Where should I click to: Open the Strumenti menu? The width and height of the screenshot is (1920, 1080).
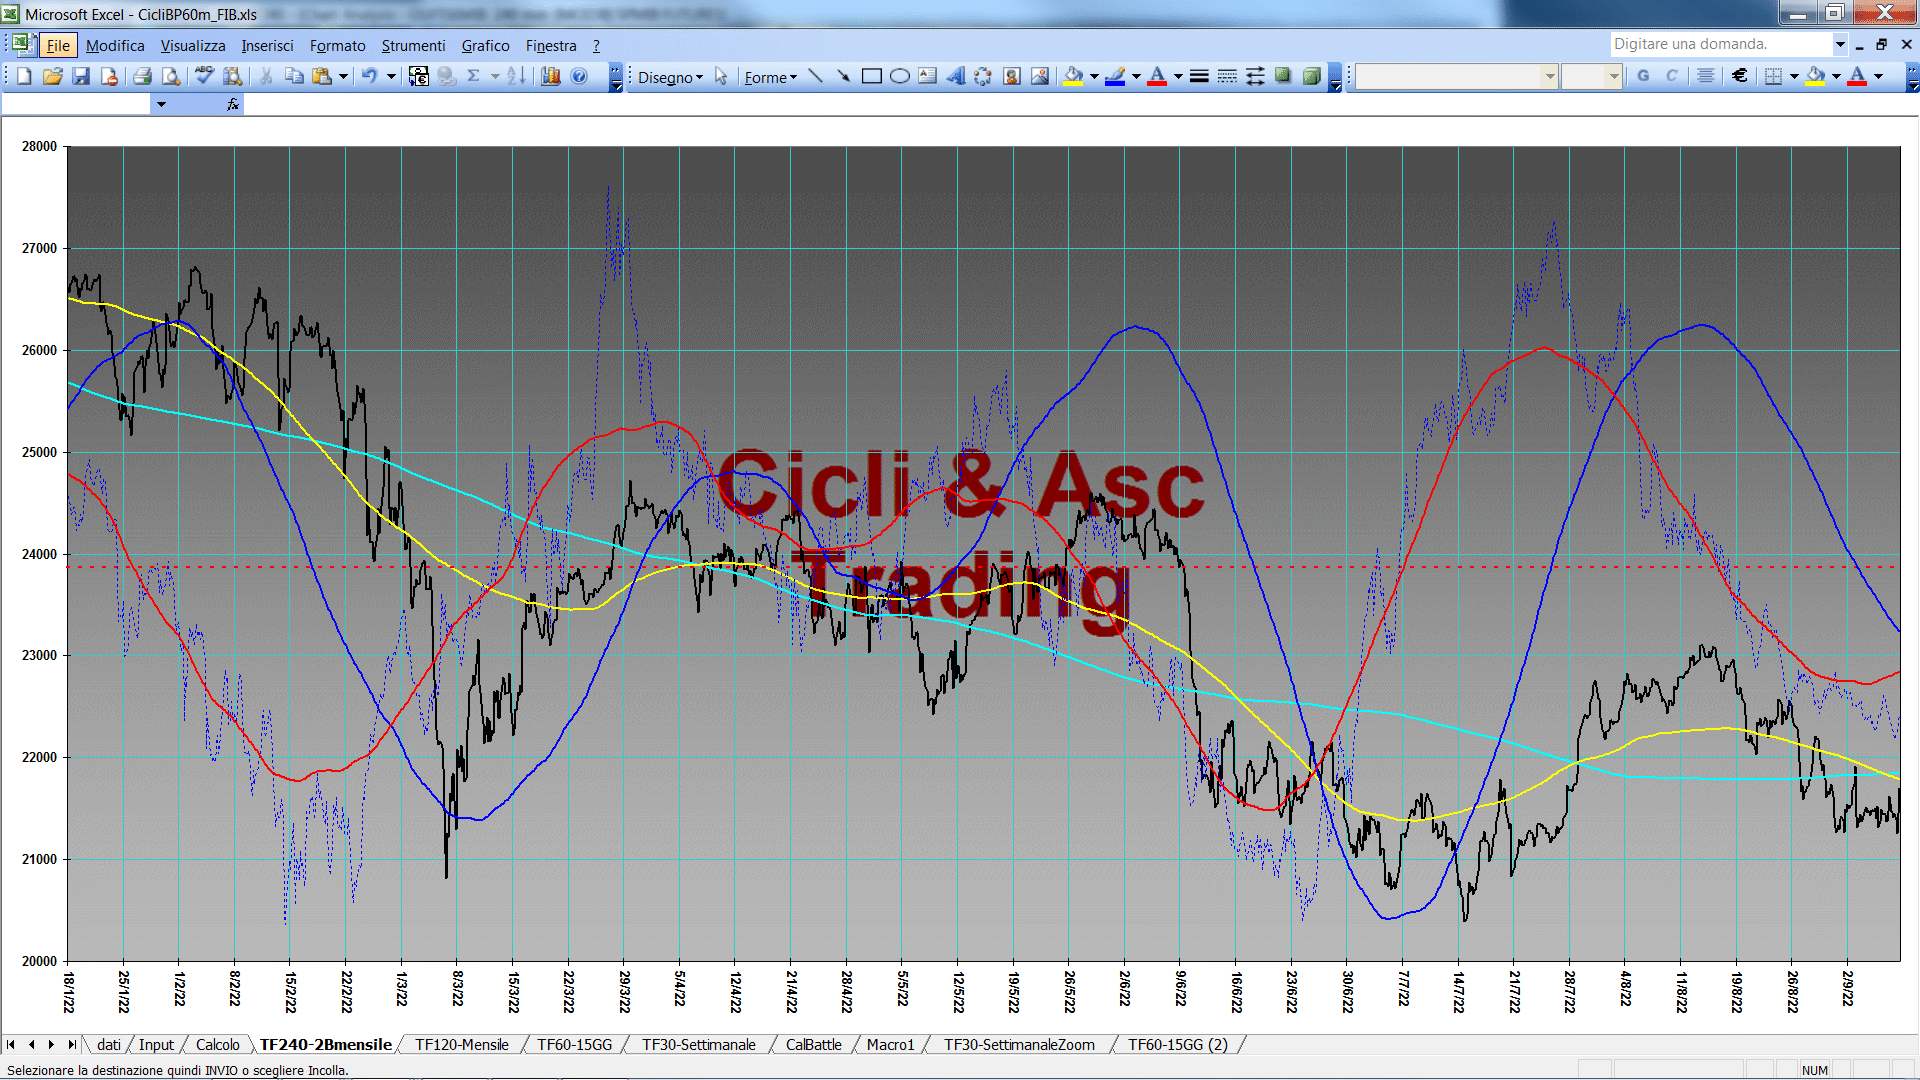[413, 46]
